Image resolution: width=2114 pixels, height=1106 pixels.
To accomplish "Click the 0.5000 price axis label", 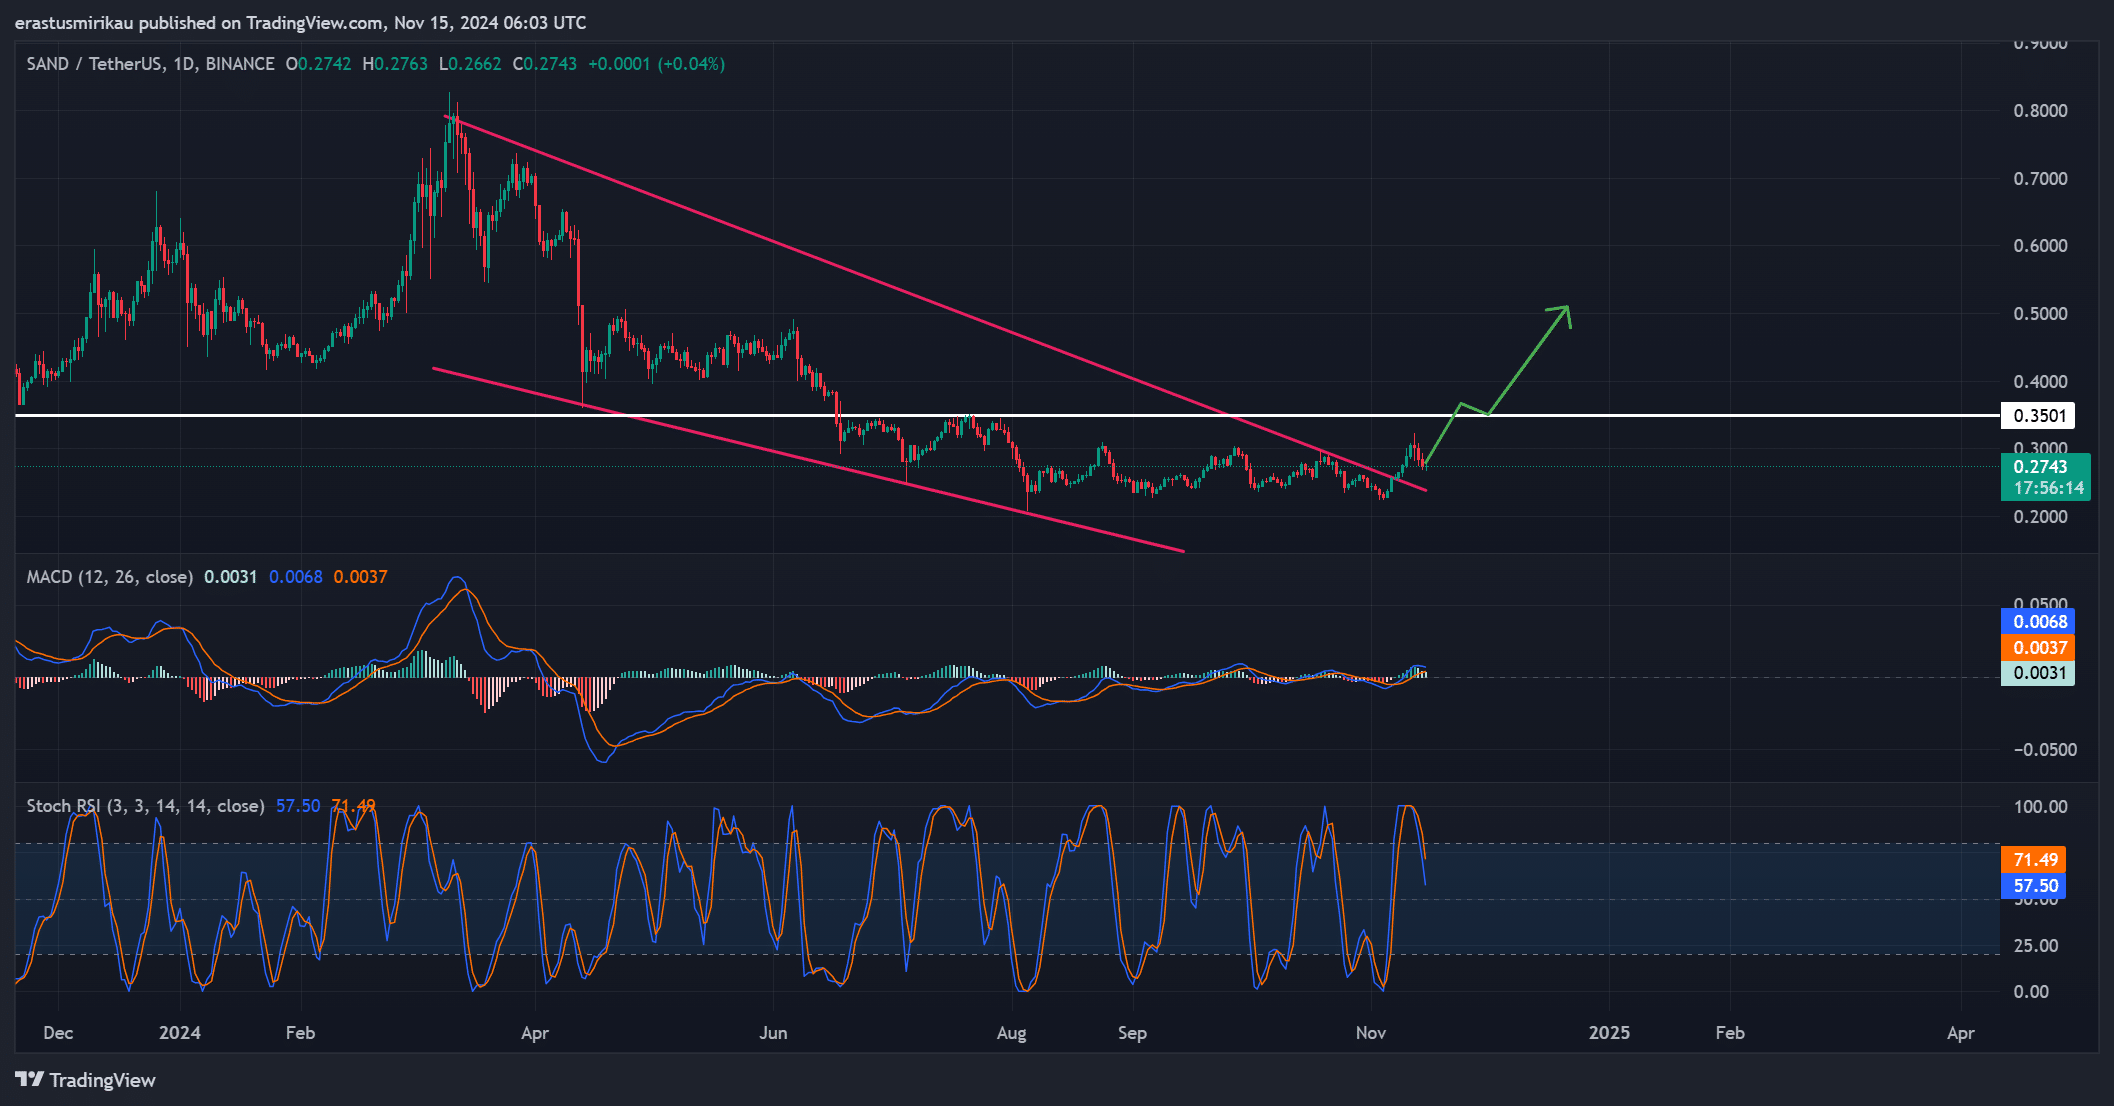I will tap(2040, 314).
